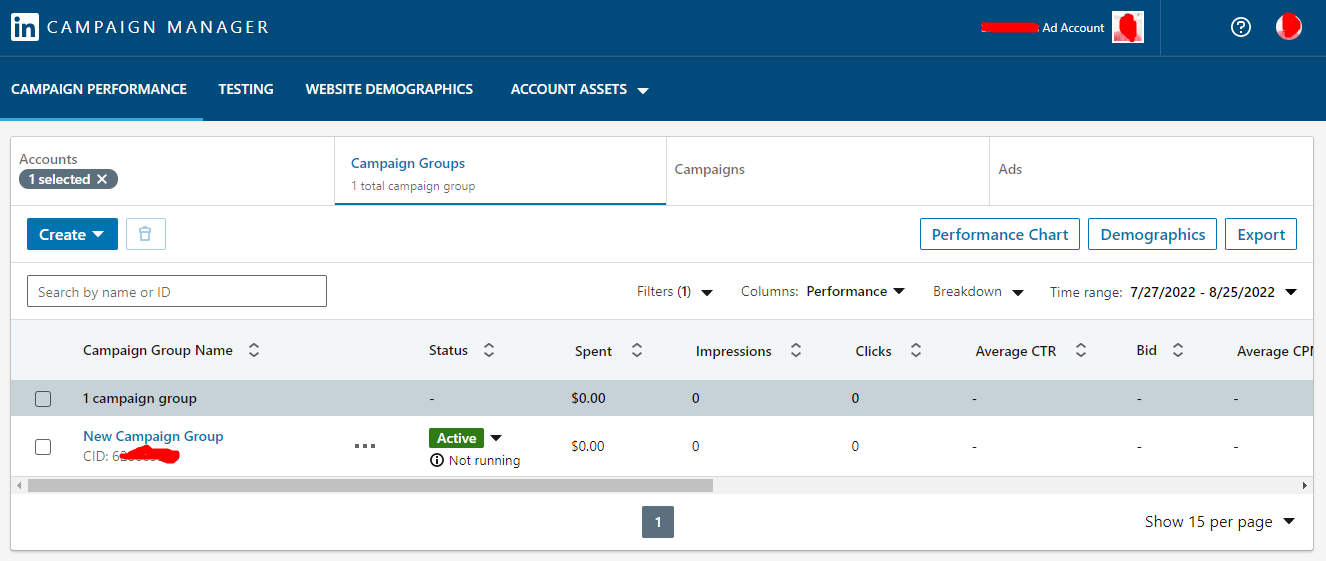
Task: Click the scrollbar right arrow
Action: pyautogui.click(x=1305, y=485)
